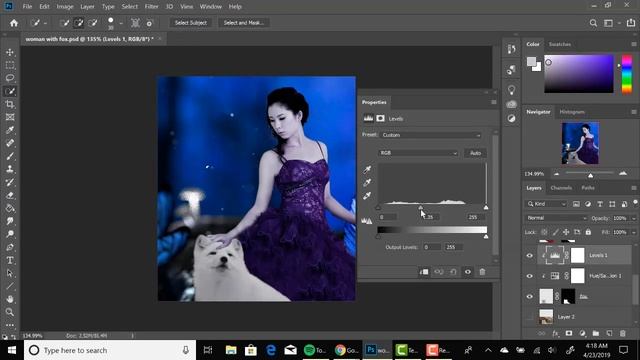Screen dimensions: 640x360
Task: Click the midtone input levels slider handle
Action: click(x=420, y=208)
